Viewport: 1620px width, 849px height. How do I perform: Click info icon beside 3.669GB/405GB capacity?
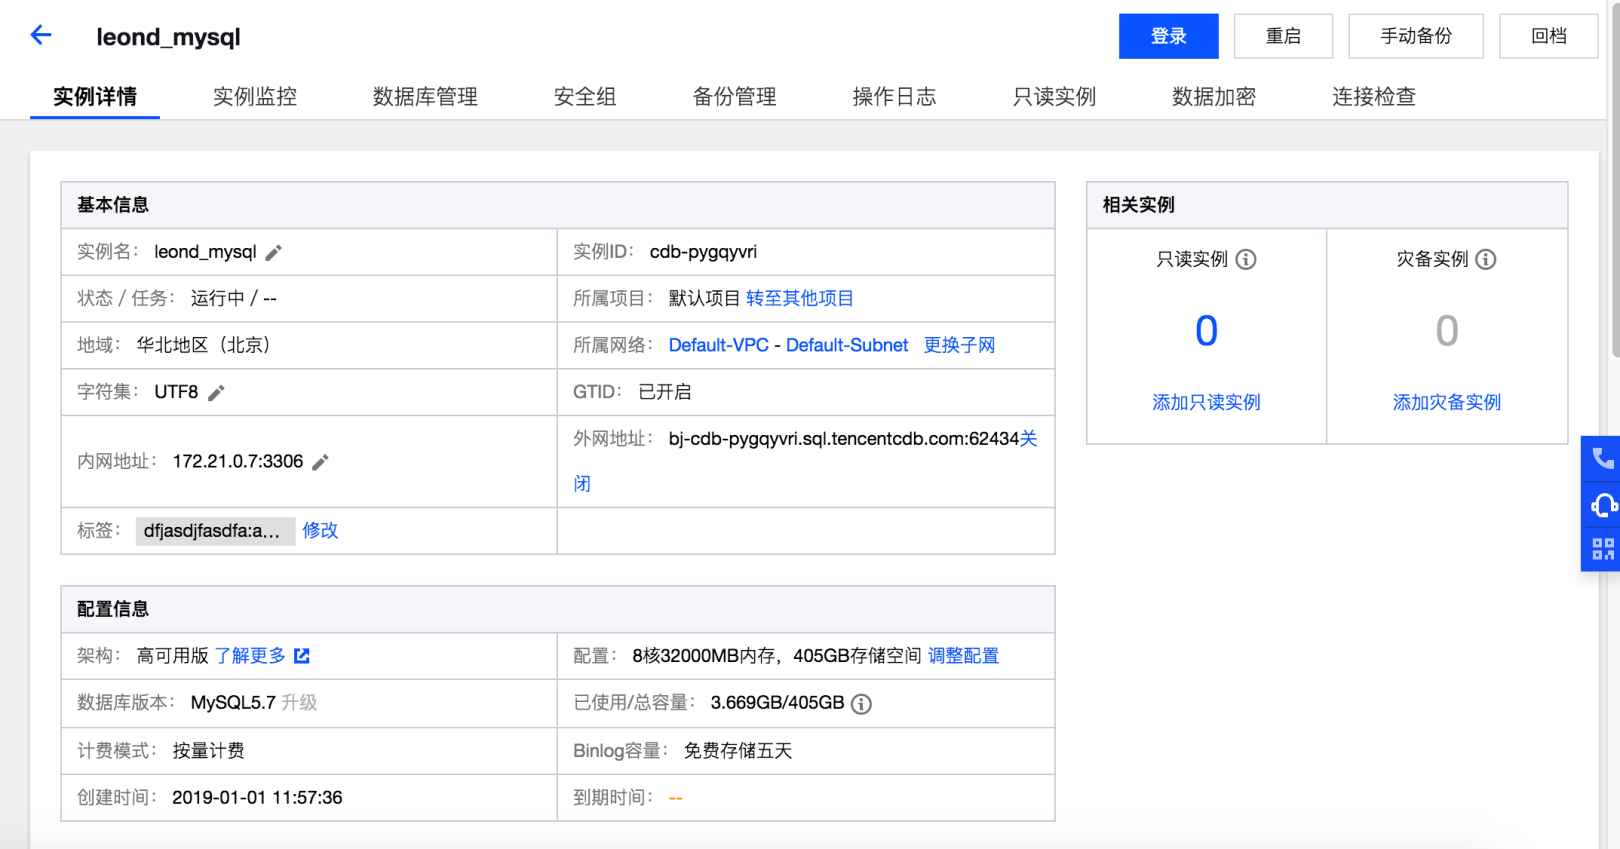tap(861, 704)
